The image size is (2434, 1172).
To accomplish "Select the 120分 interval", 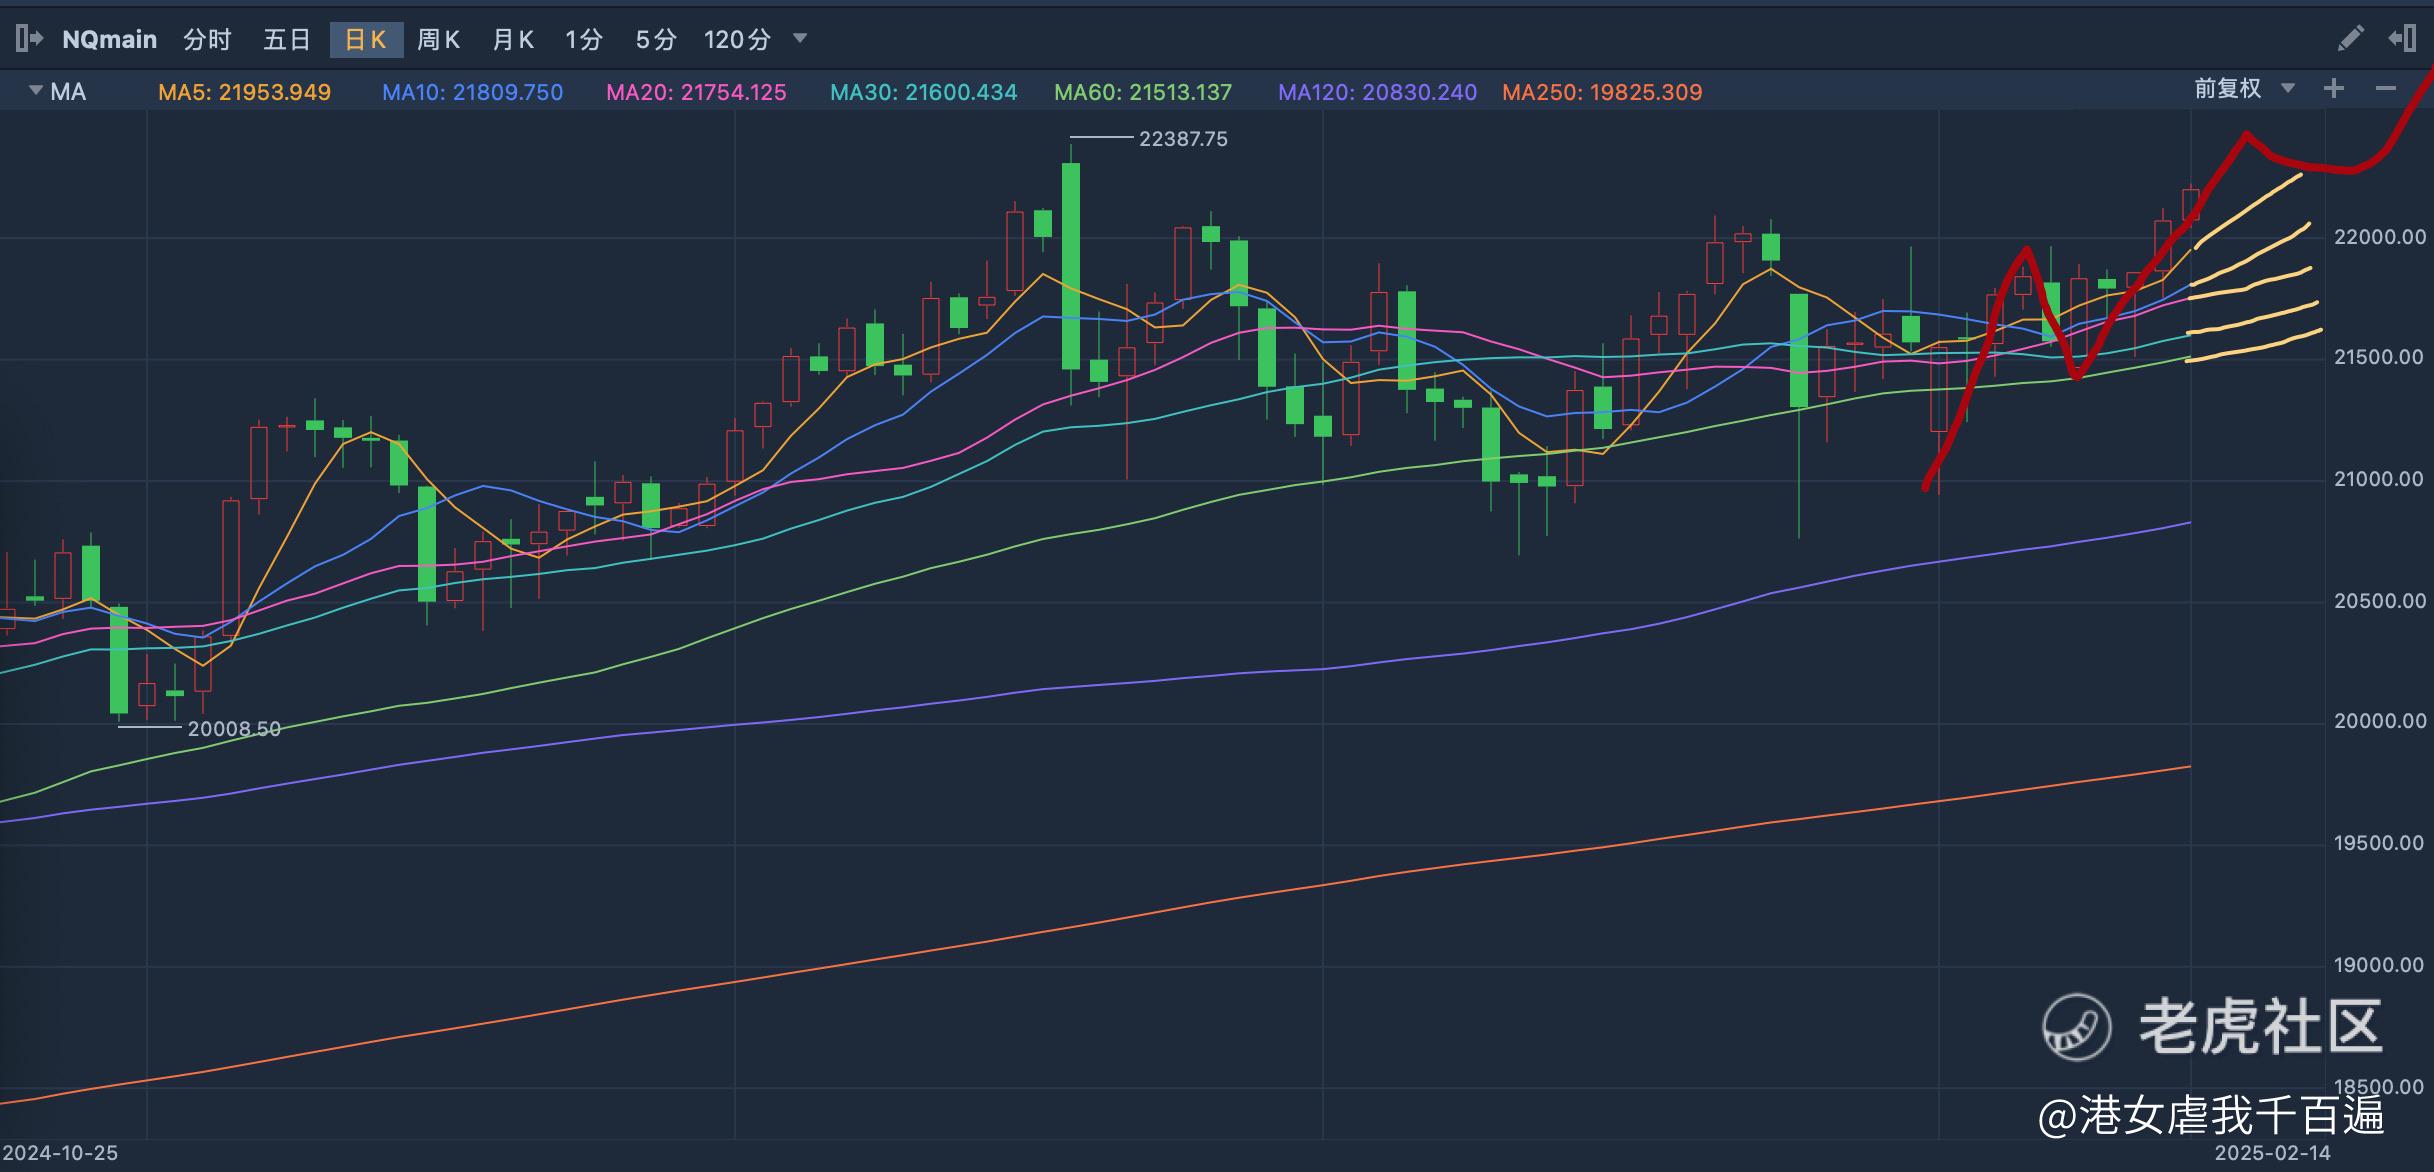I will (737, 39).
